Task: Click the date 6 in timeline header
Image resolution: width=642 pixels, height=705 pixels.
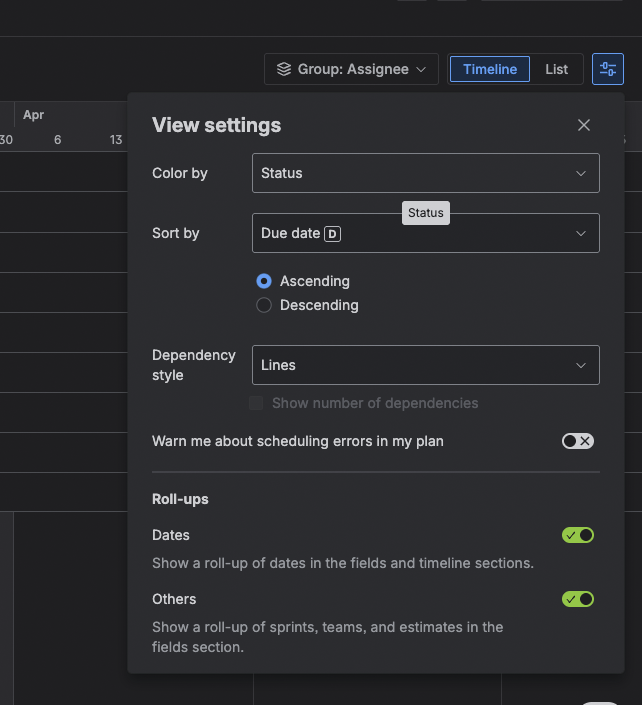Action: (x=57, y=140)
